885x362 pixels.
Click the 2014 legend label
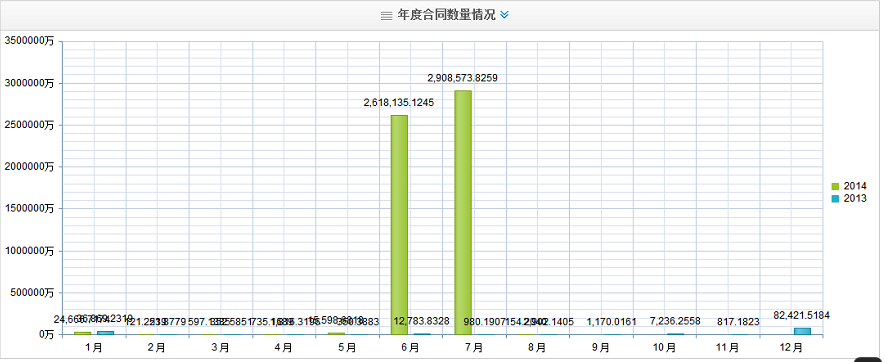(x=855, y=186)
